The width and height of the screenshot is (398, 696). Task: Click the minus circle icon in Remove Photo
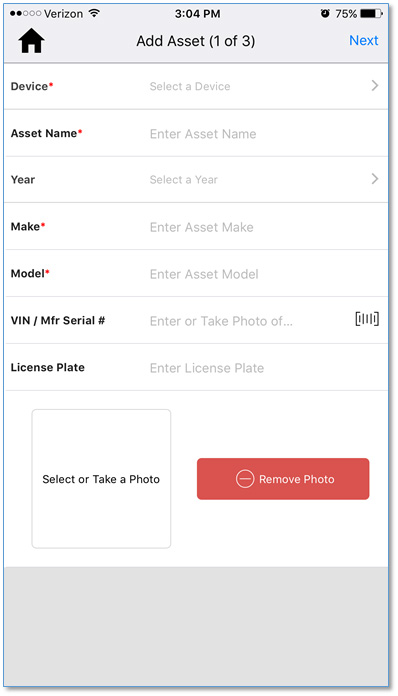pos(245,479)
